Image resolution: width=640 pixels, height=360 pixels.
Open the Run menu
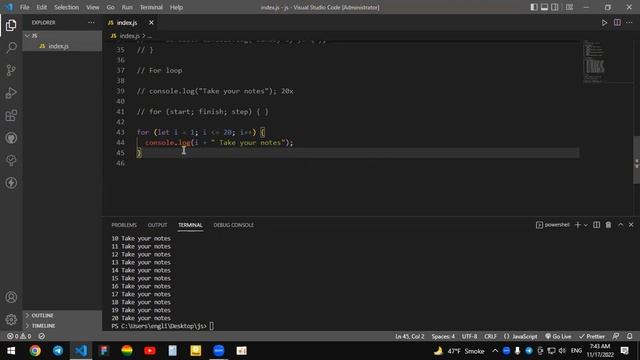[127, 7]
